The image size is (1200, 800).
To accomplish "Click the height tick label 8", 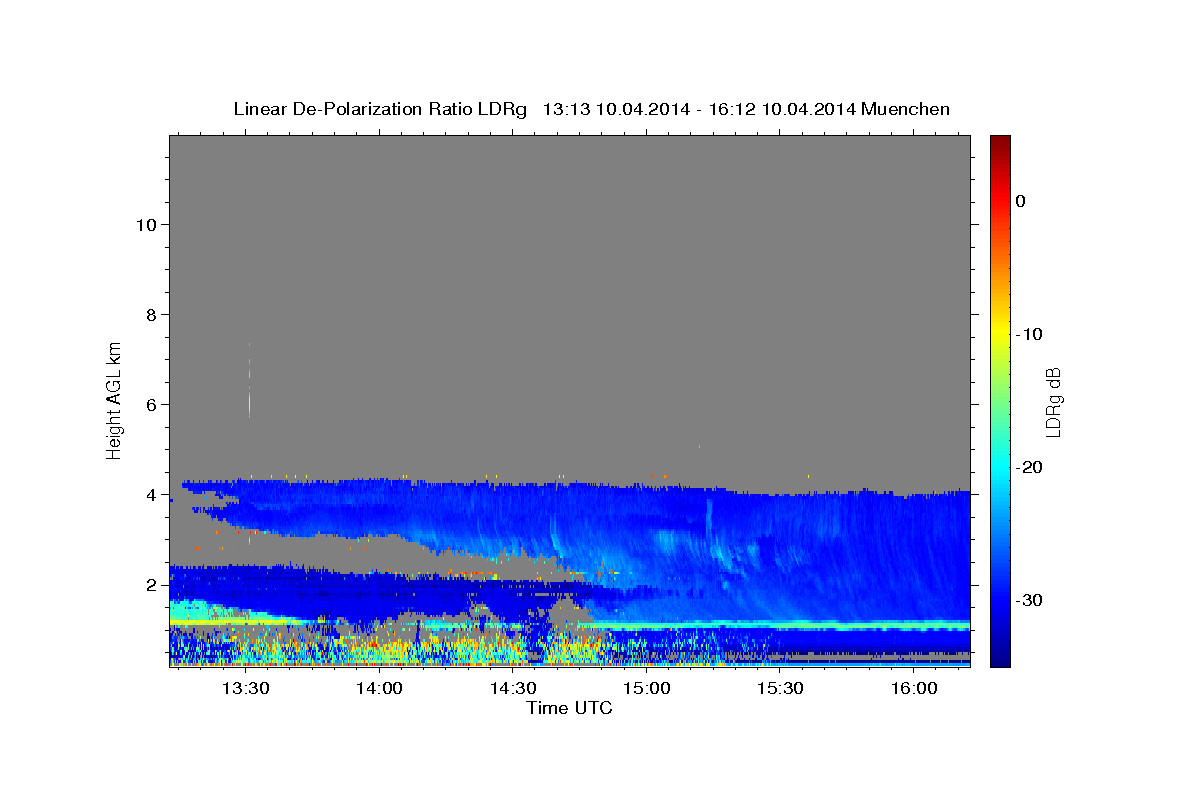I will [x=150, y=314].
